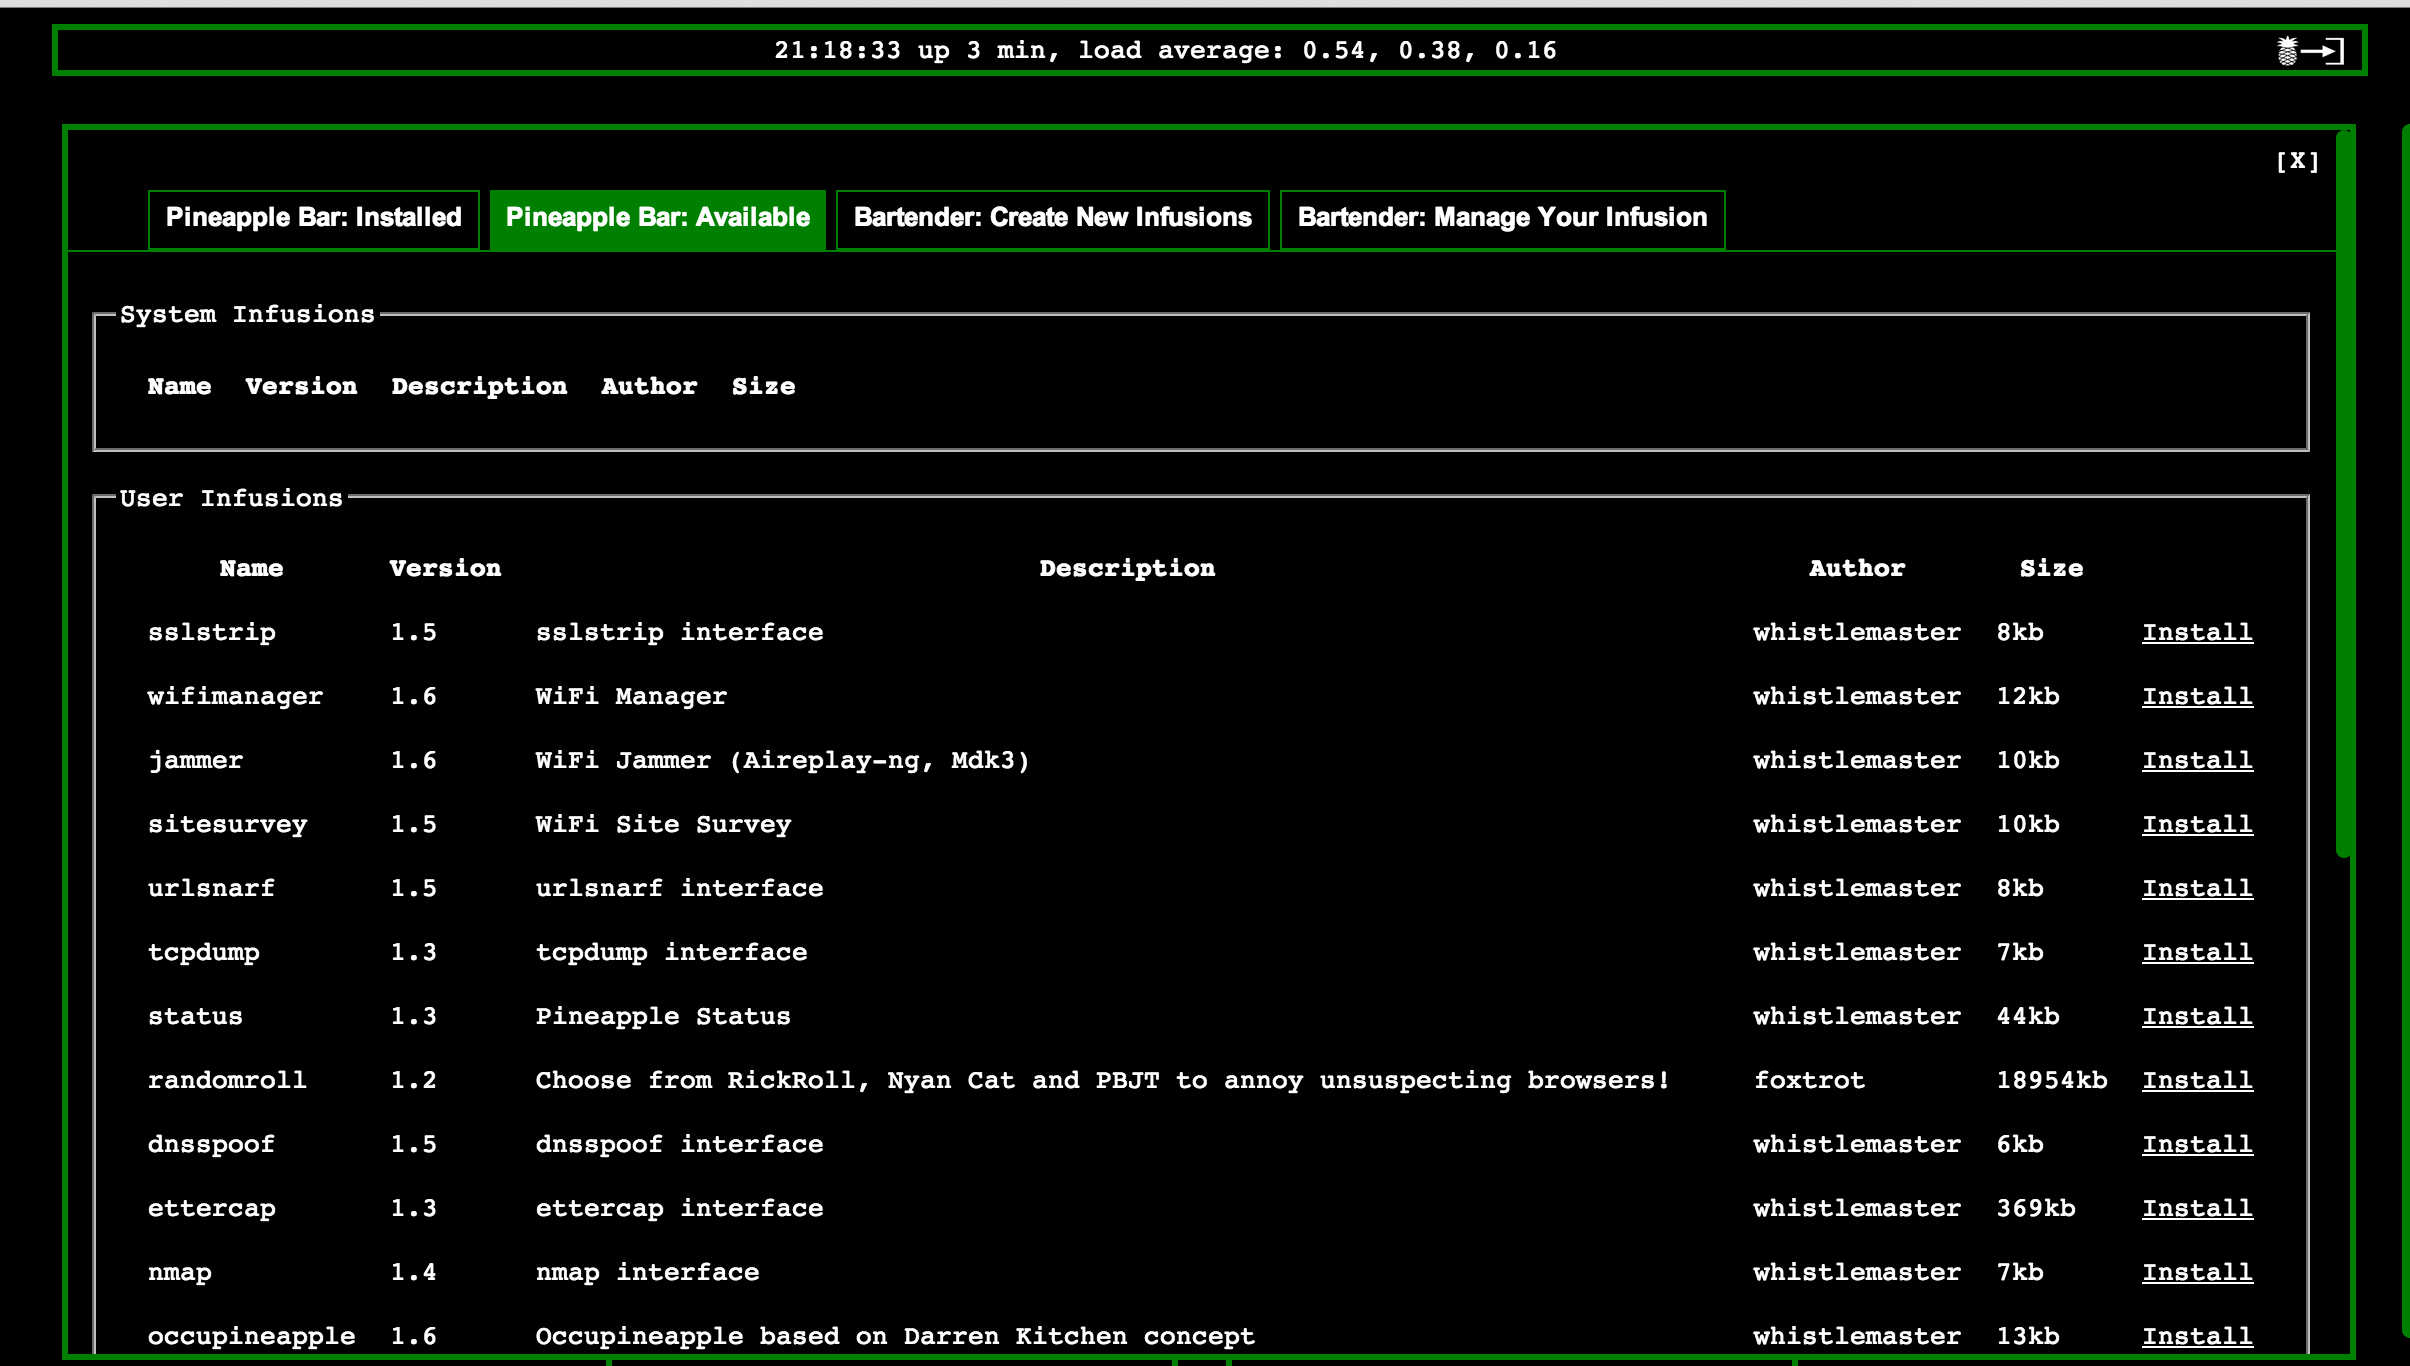Open Bartender: Manage Your Infusion tab

point(1502,219)
